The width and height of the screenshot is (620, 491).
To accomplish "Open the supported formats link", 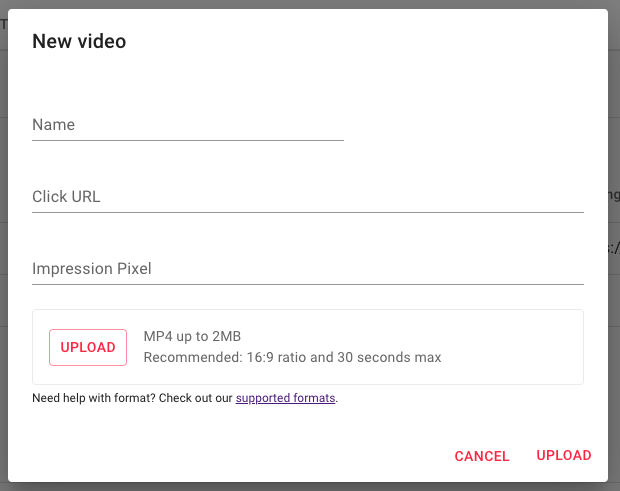I will (286, 399).
